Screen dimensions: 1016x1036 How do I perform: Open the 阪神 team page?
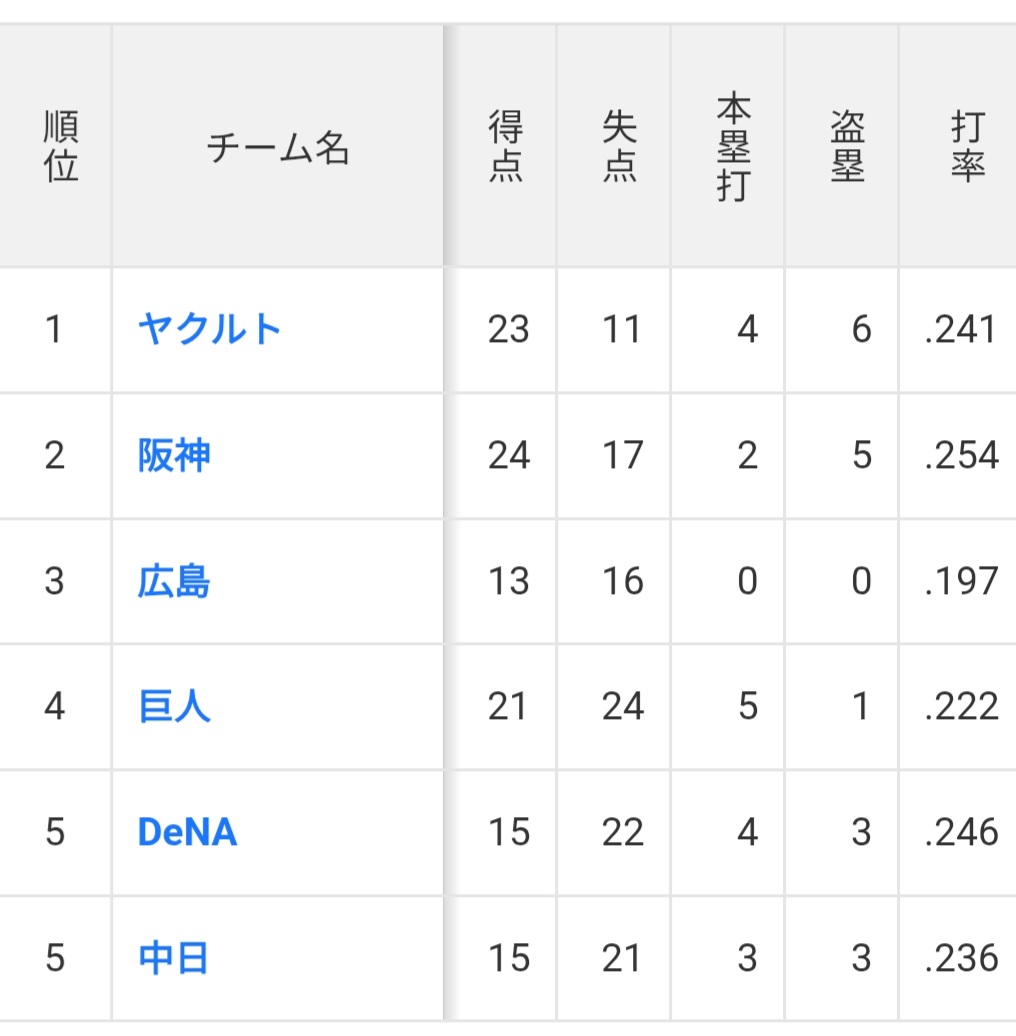click(x=174, y=456)
